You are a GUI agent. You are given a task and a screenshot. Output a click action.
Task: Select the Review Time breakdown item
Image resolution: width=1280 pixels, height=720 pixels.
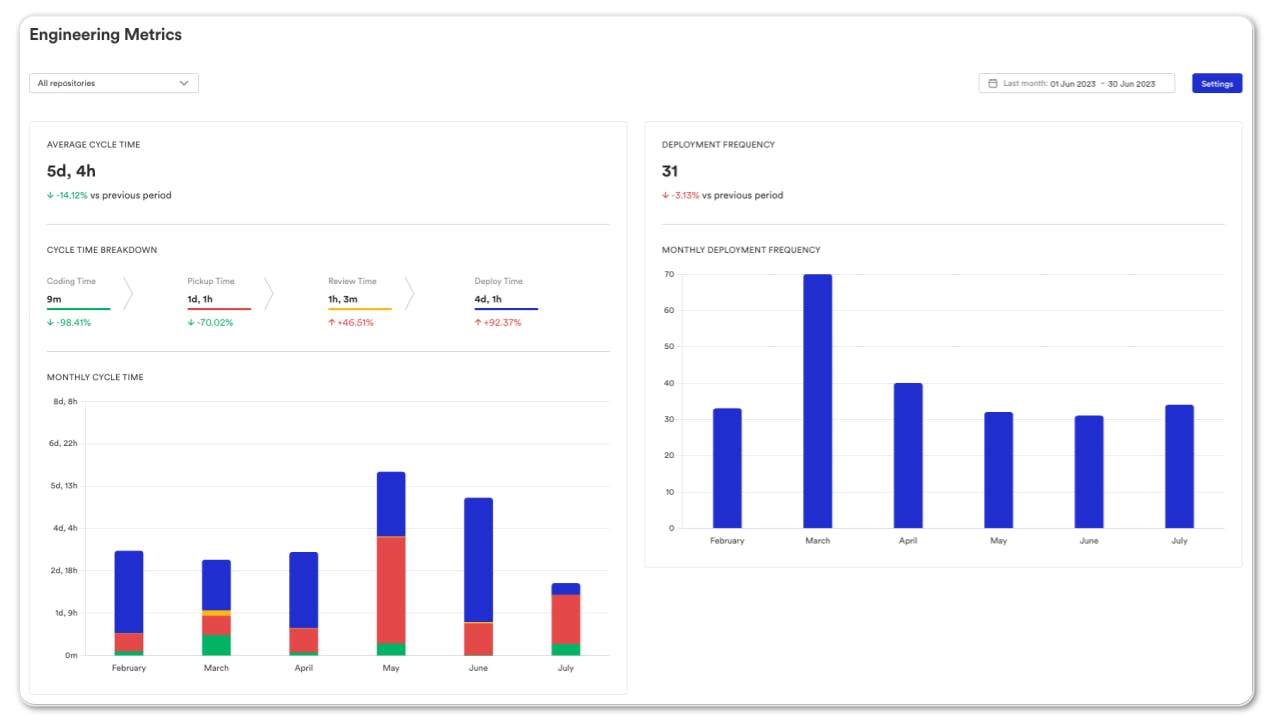tap(359, 300)
